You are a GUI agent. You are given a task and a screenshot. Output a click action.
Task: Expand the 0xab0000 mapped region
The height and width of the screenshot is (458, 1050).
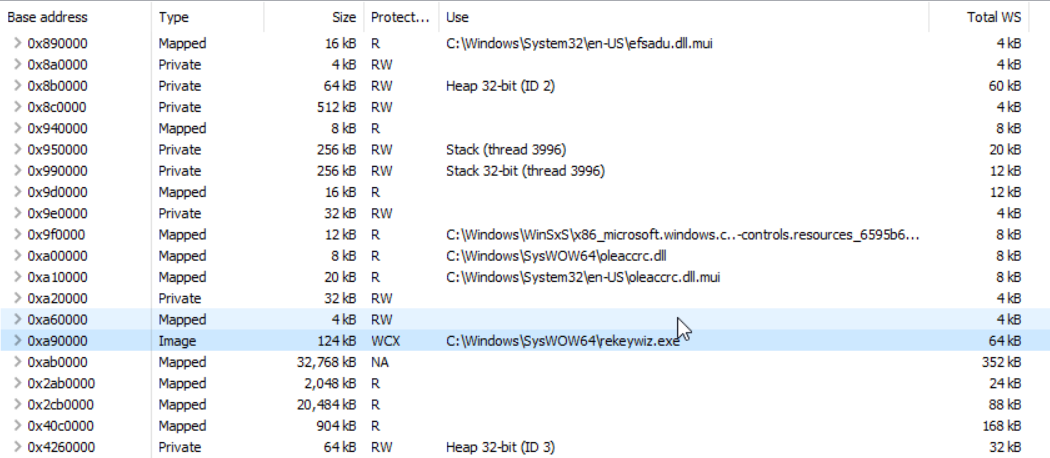[x=17, y=362]
